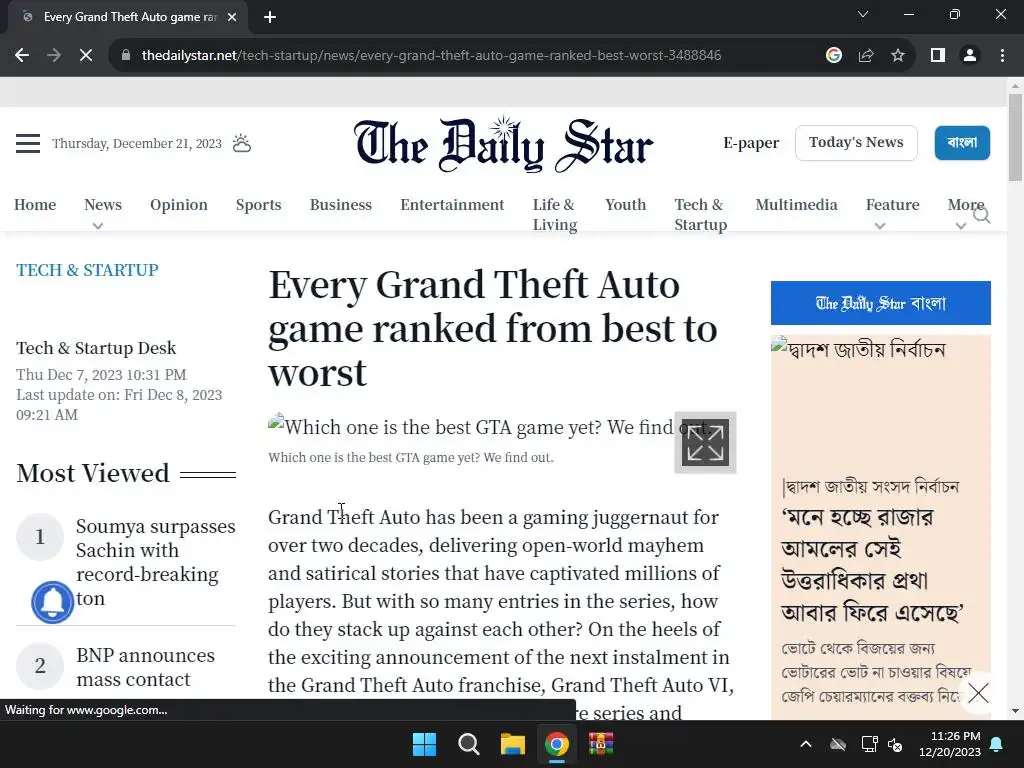This screenshot has width=1024, height=768.
Task: Open Opinion section
Action: (179, 204)
